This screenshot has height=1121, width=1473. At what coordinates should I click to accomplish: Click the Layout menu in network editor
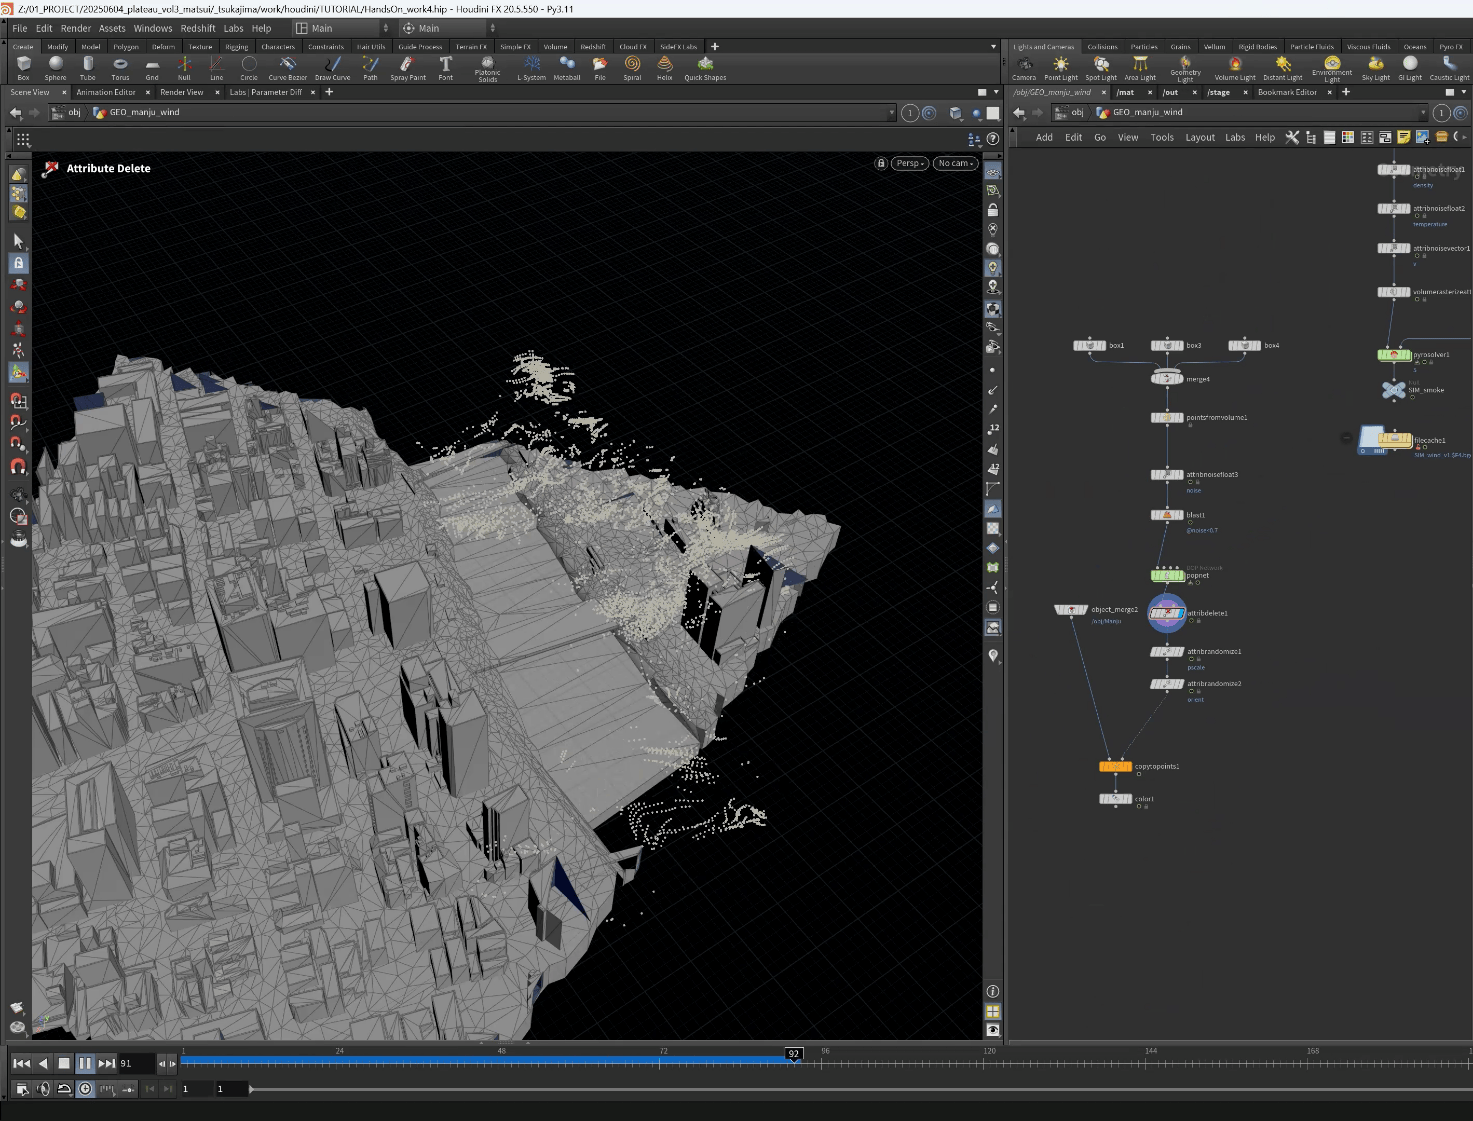point(1200,137)
